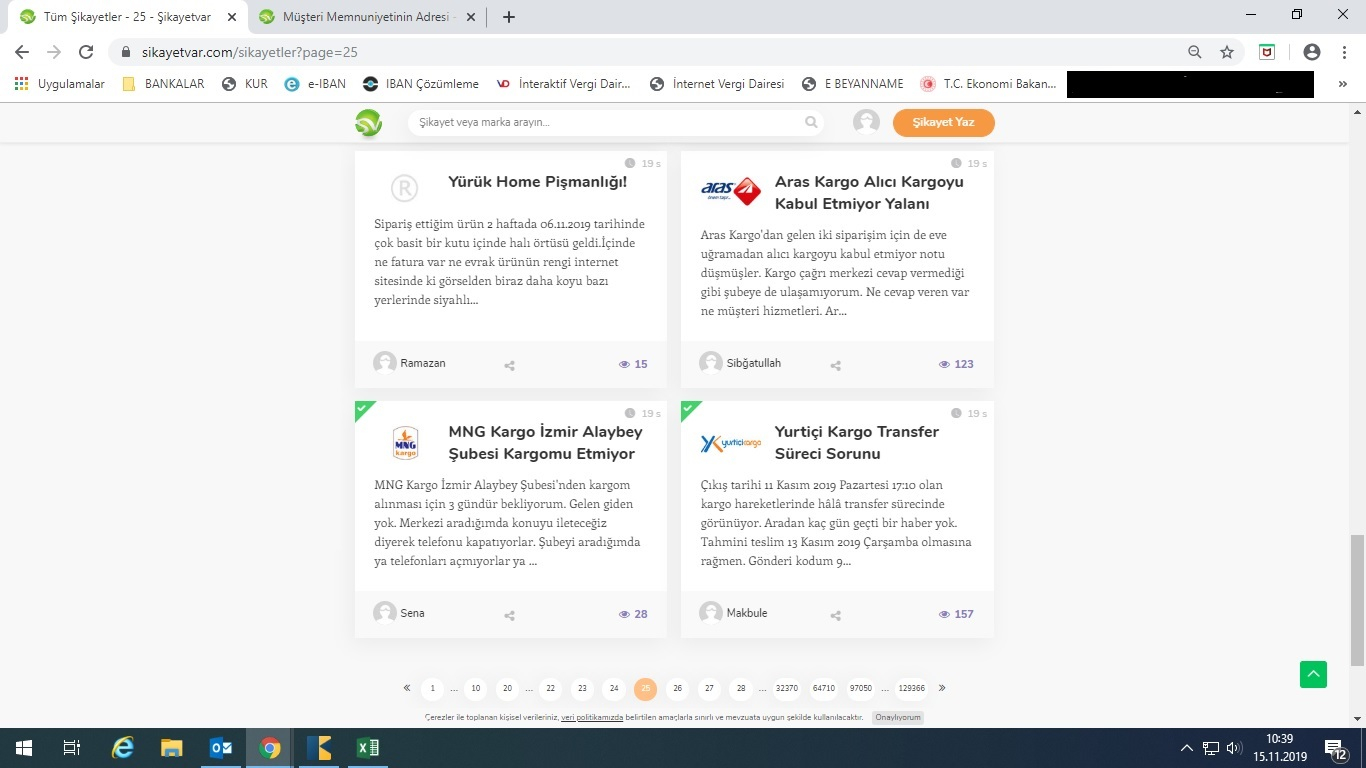Image resolution: width=1366 pixels, height=768 pixels.
Task: Open the İnternet Vergi Dairesi bookmark
Action: pyautogui.click(x=717, y=84)
